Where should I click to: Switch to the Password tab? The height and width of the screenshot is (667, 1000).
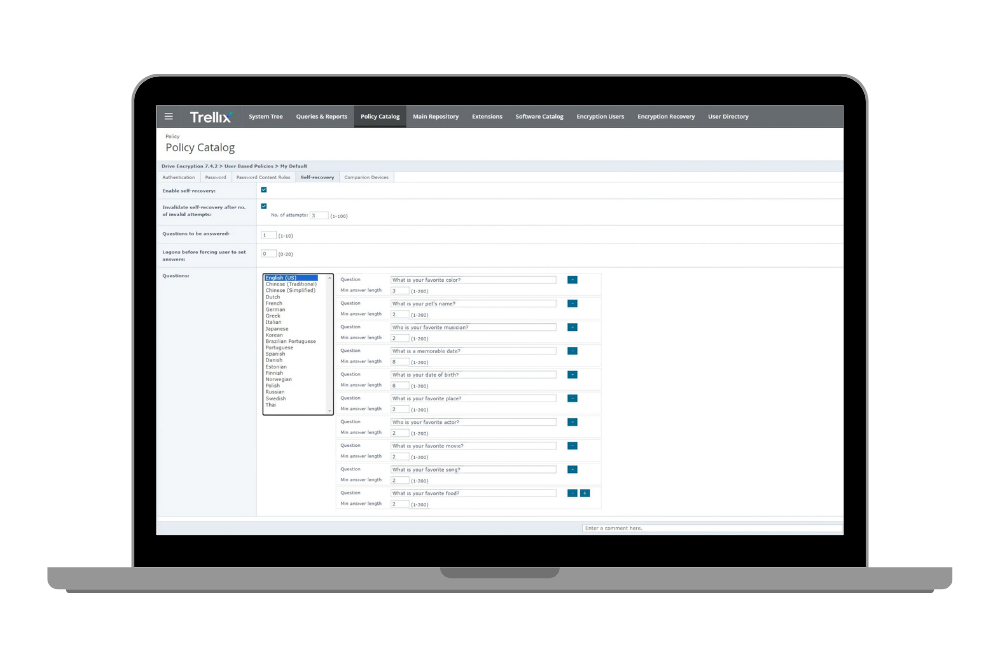[x=216, y=177]
